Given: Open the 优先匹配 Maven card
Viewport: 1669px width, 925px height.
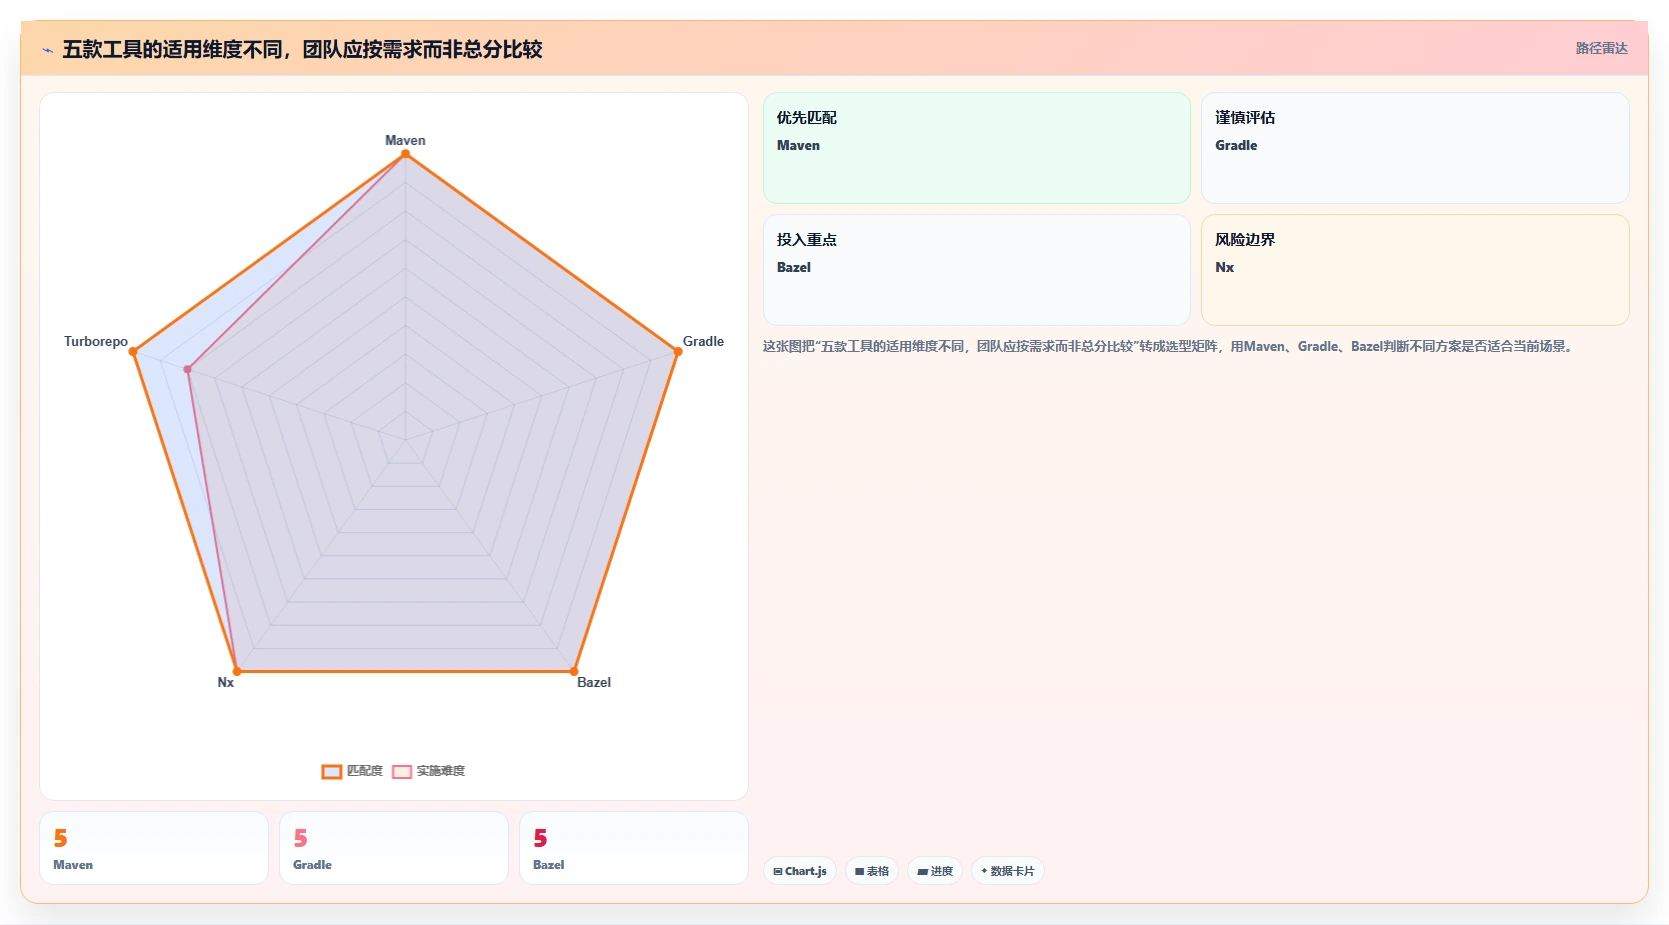Looking at the screenshot, I should pyautogui.click(x=976, y=148).
